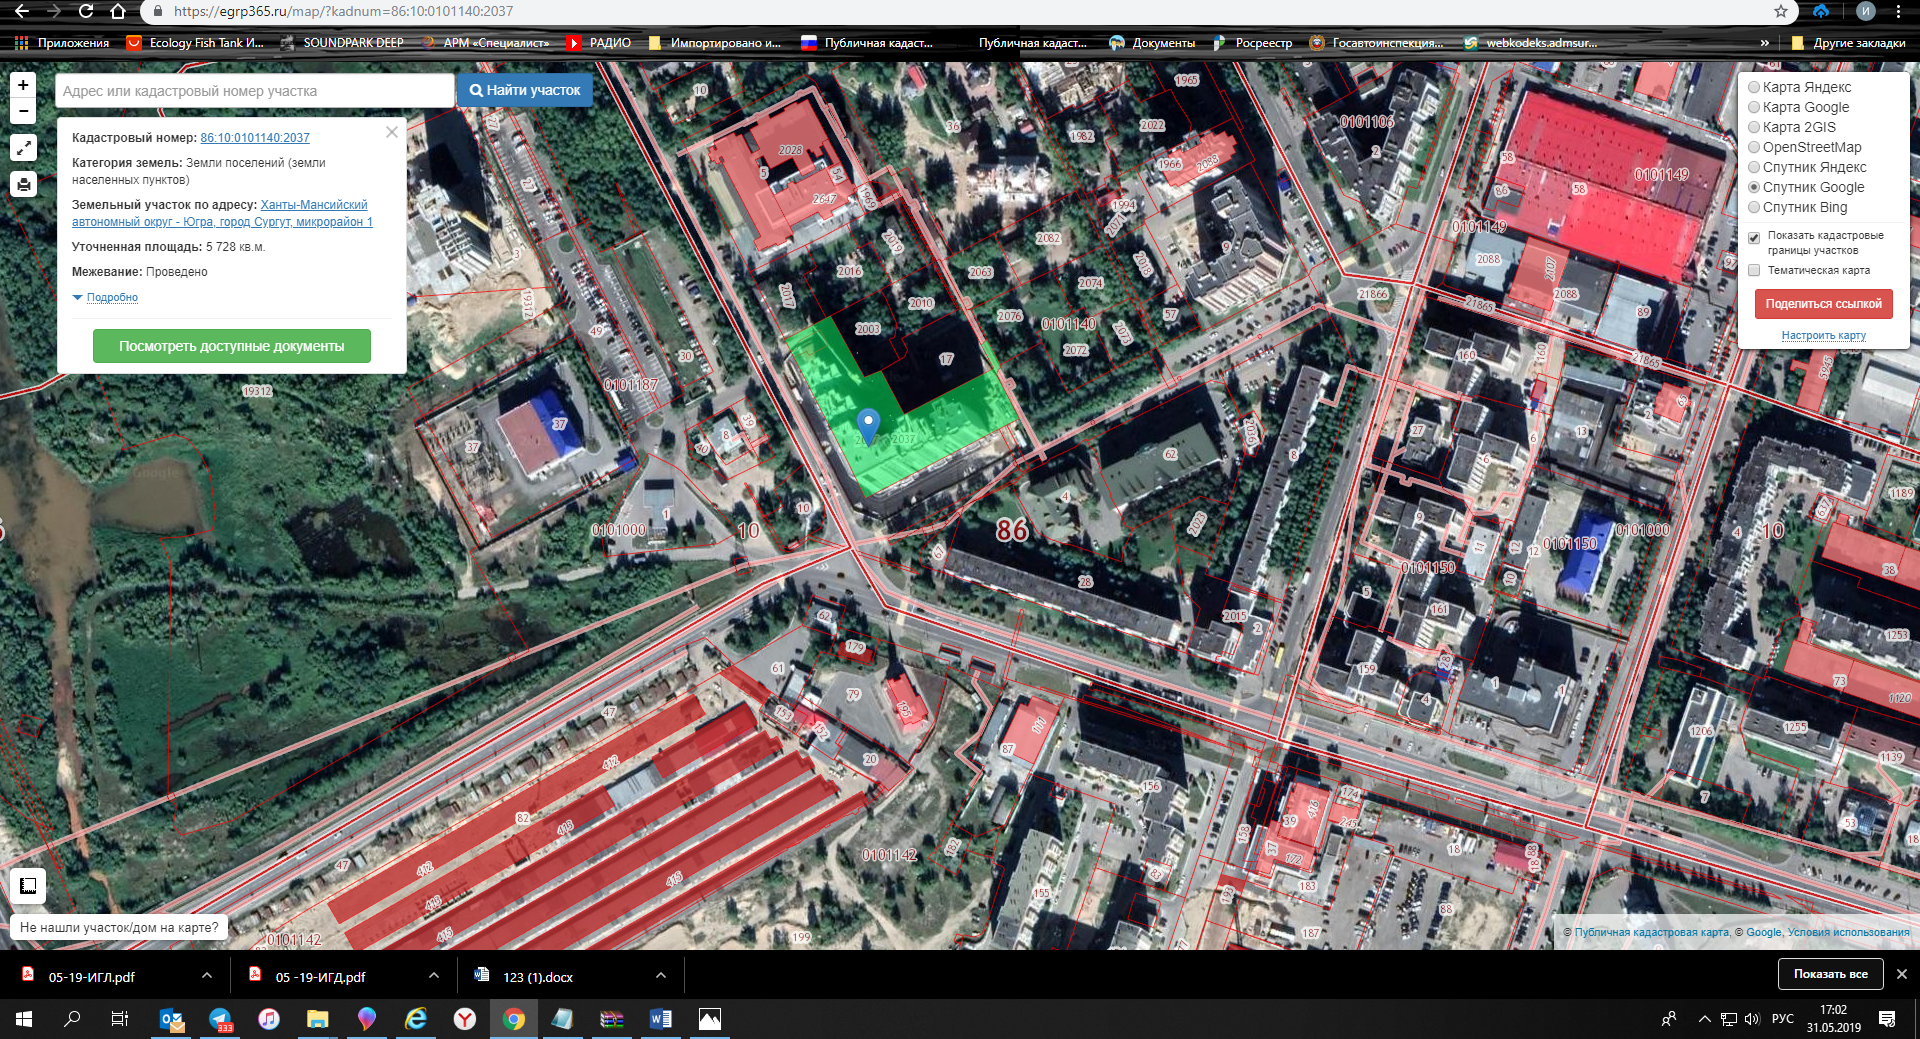Close the parcel info panel
The height and width of the screenshot is (1039, 1920).
click(x=392, y=132)
